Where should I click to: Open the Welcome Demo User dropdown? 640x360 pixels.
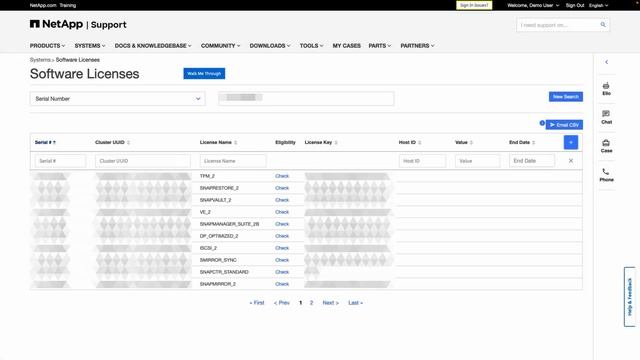point(533,5)
